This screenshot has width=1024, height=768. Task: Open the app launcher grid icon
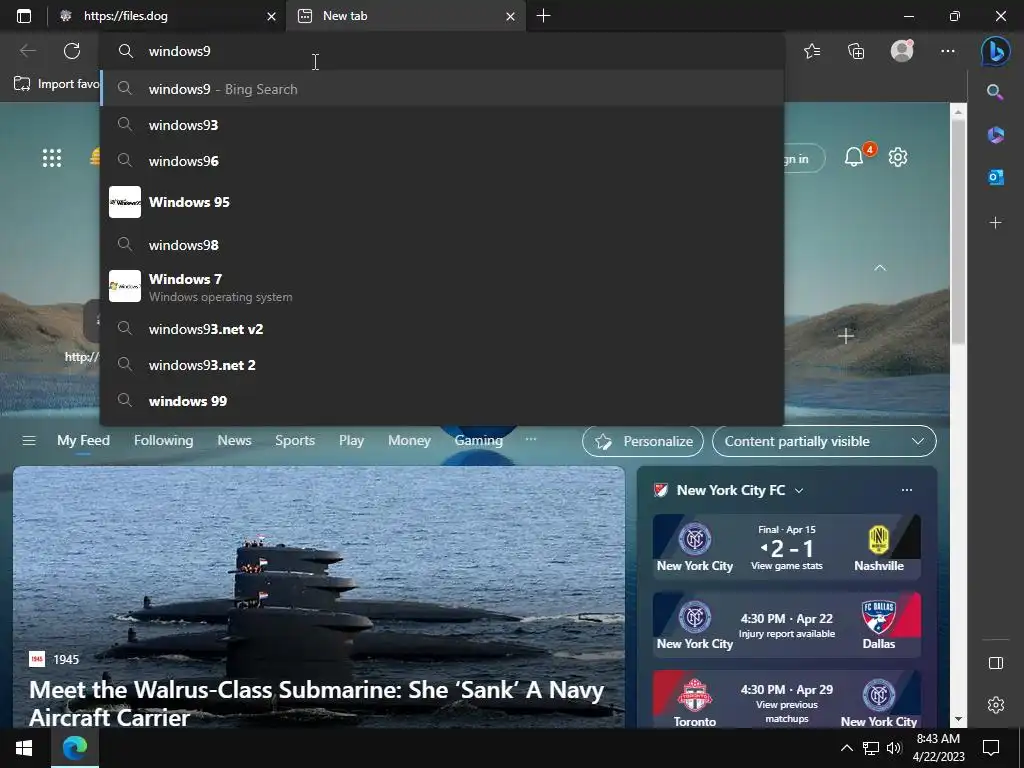(52, 157)
